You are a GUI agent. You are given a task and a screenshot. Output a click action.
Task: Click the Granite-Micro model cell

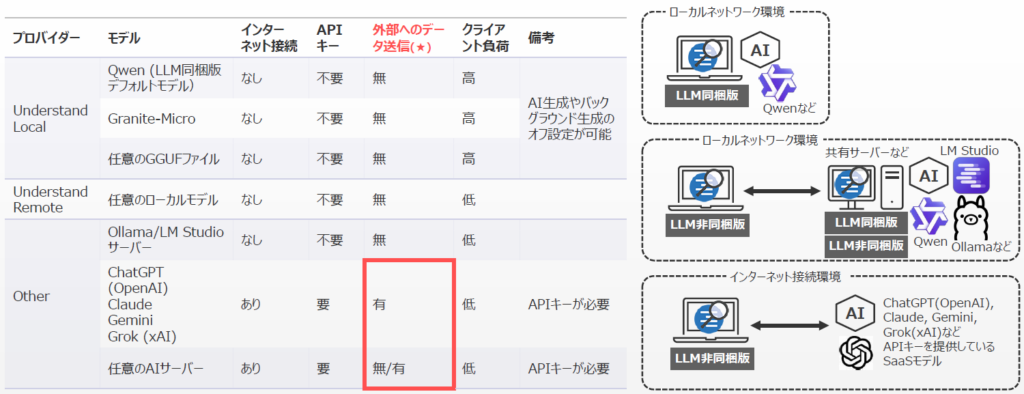coord(151,118)
